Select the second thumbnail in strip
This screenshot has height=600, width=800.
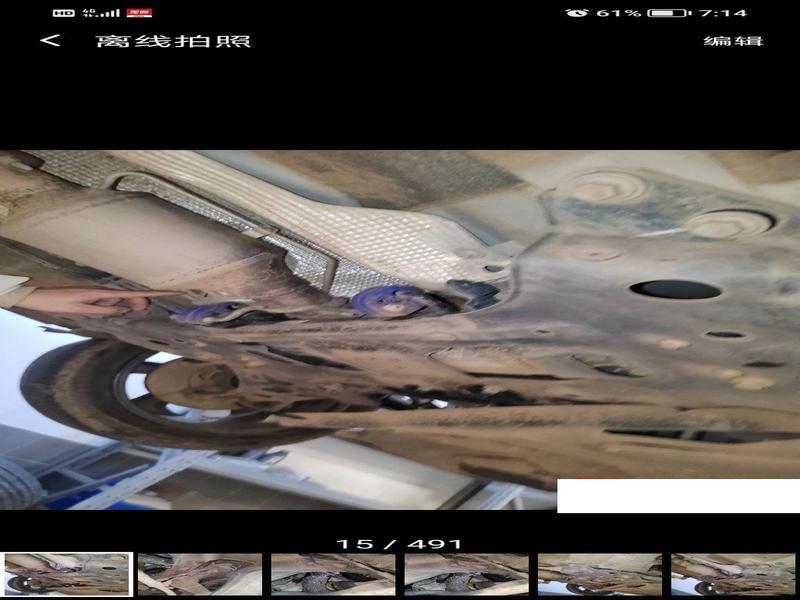pos(200,574)
